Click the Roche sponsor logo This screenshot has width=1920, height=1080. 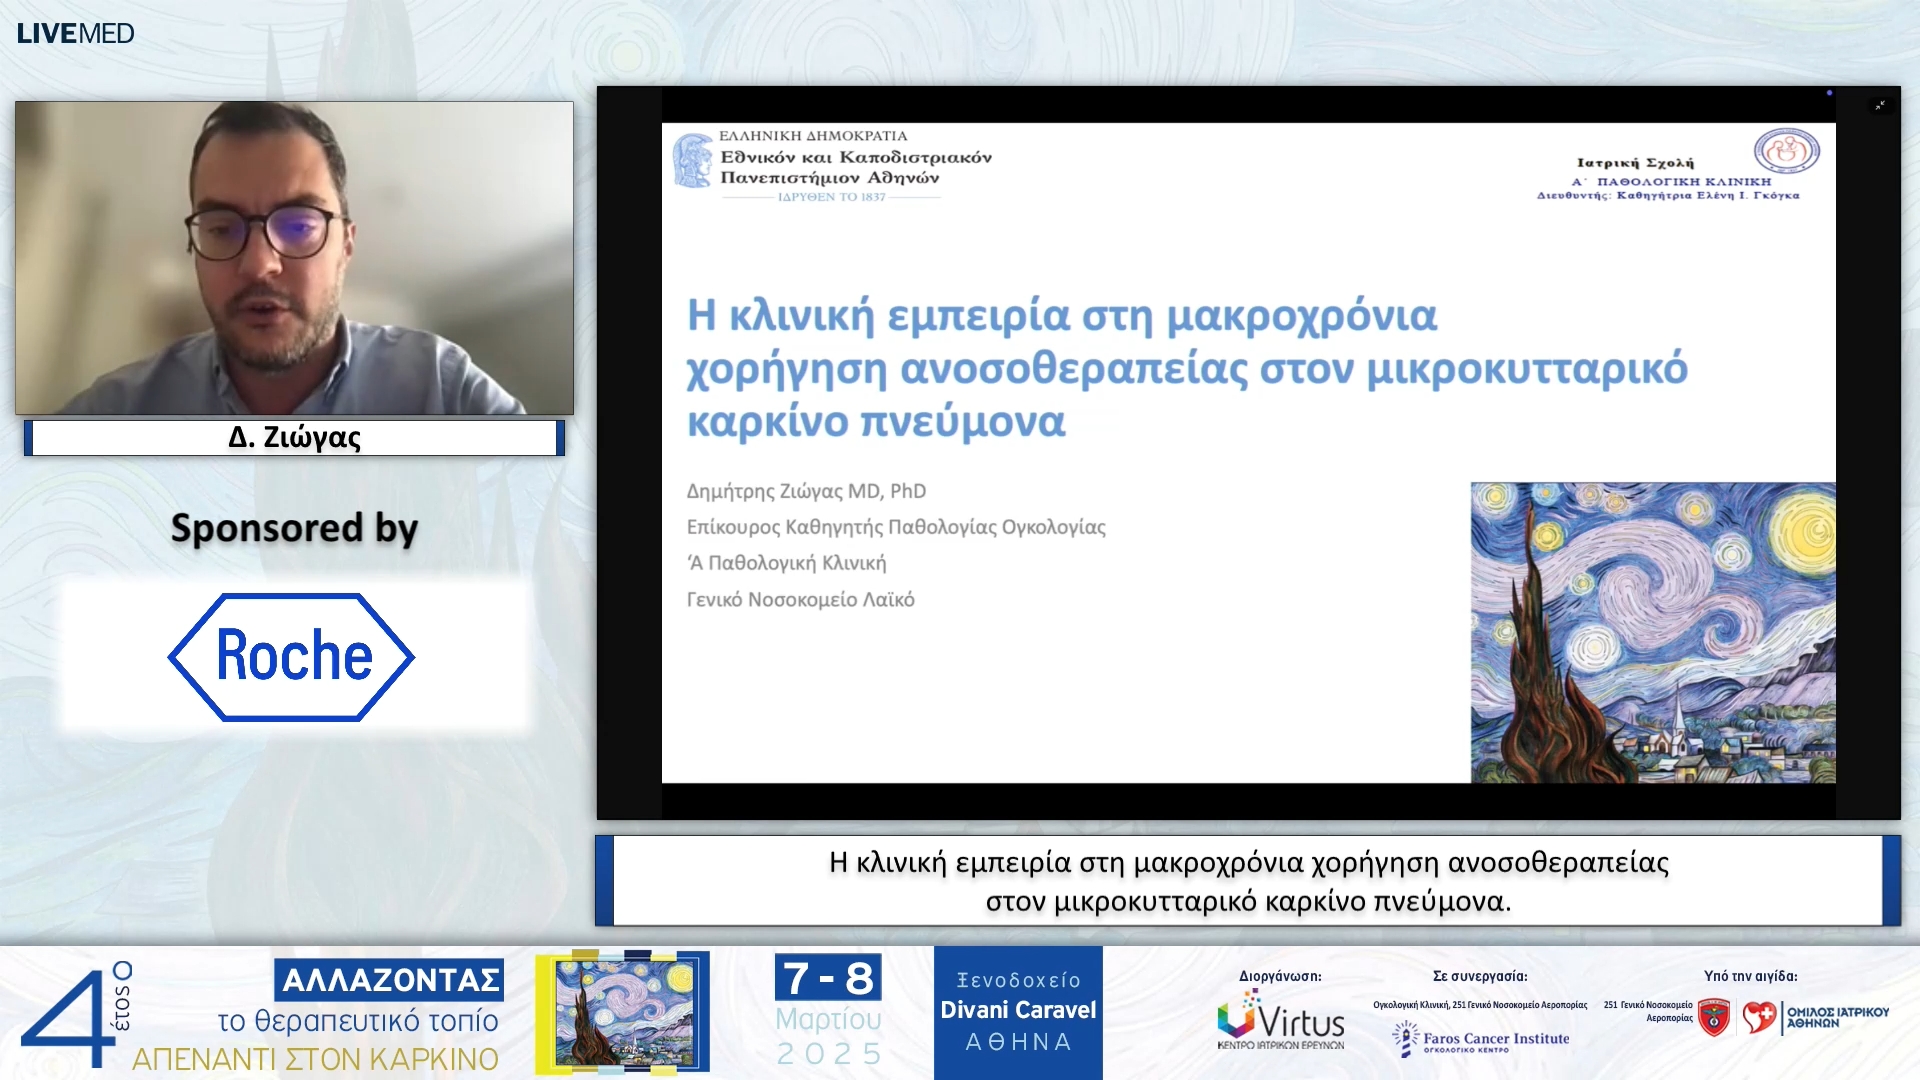point(291,657)
